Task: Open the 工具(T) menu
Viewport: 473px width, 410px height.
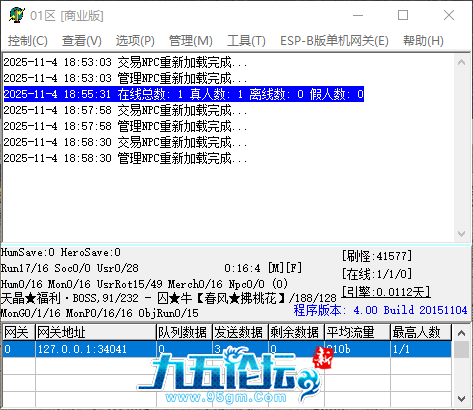Action: coord(246,41)
